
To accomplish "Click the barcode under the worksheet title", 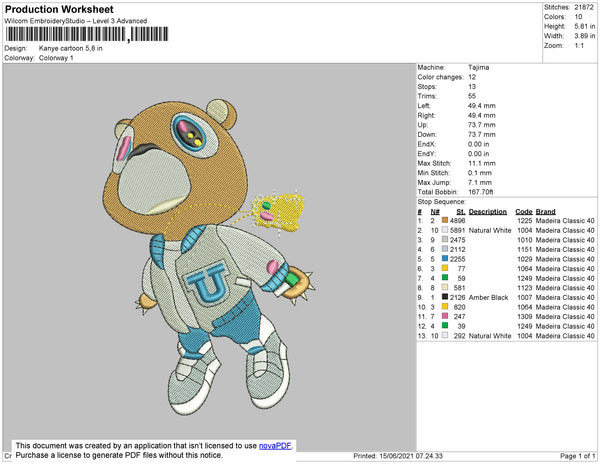I will [x=86, y=34].
